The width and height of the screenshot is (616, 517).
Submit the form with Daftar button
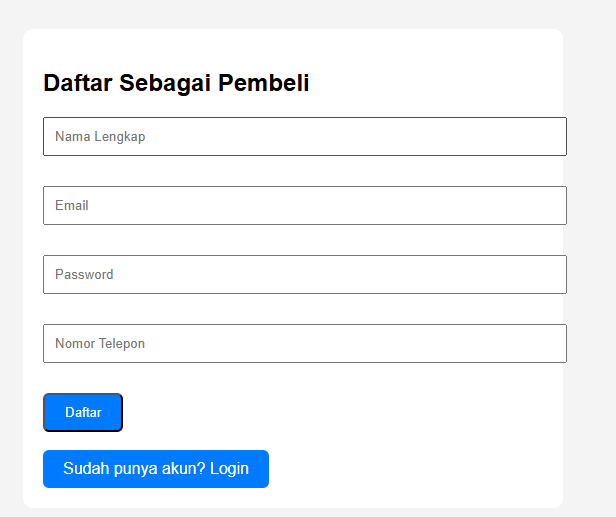pos(83,412)
